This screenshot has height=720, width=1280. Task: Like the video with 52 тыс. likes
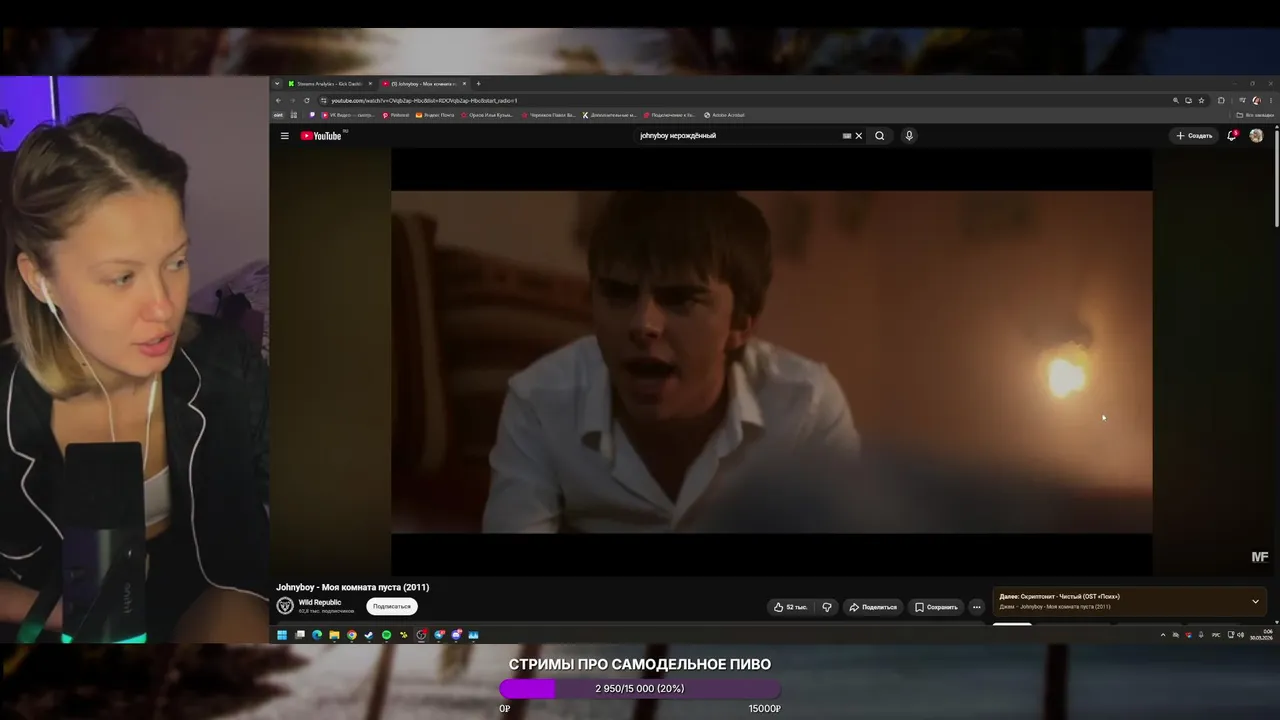click(790, 607)
